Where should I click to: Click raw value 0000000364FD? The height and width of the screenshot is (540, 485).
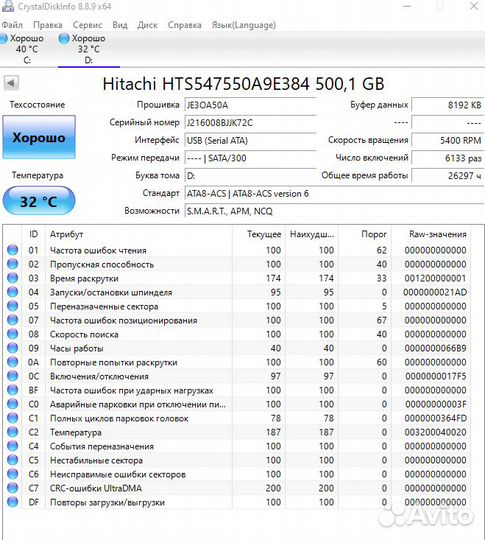coord(436,418)
